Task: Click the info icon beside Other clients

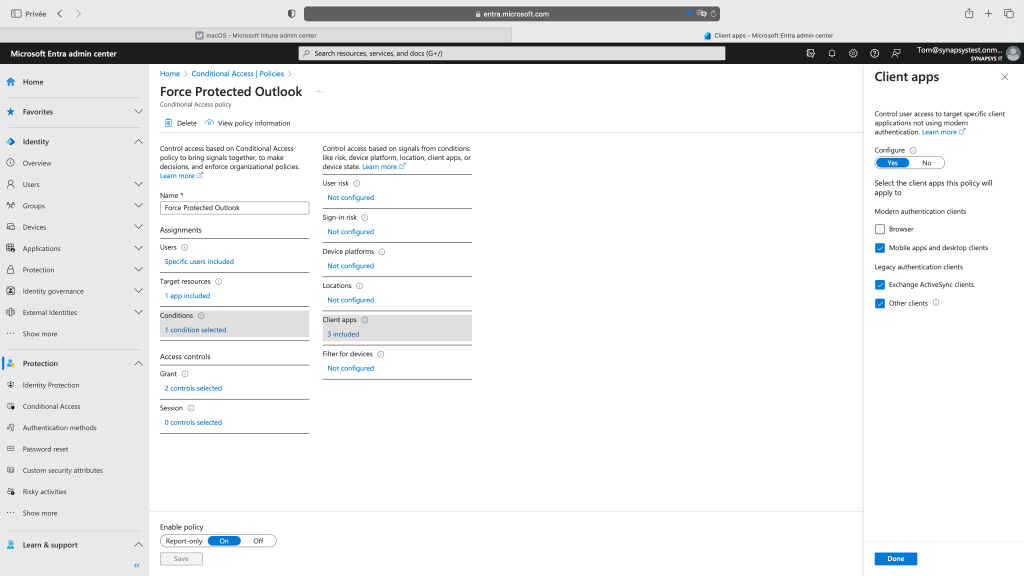Action: click(936, 303)
